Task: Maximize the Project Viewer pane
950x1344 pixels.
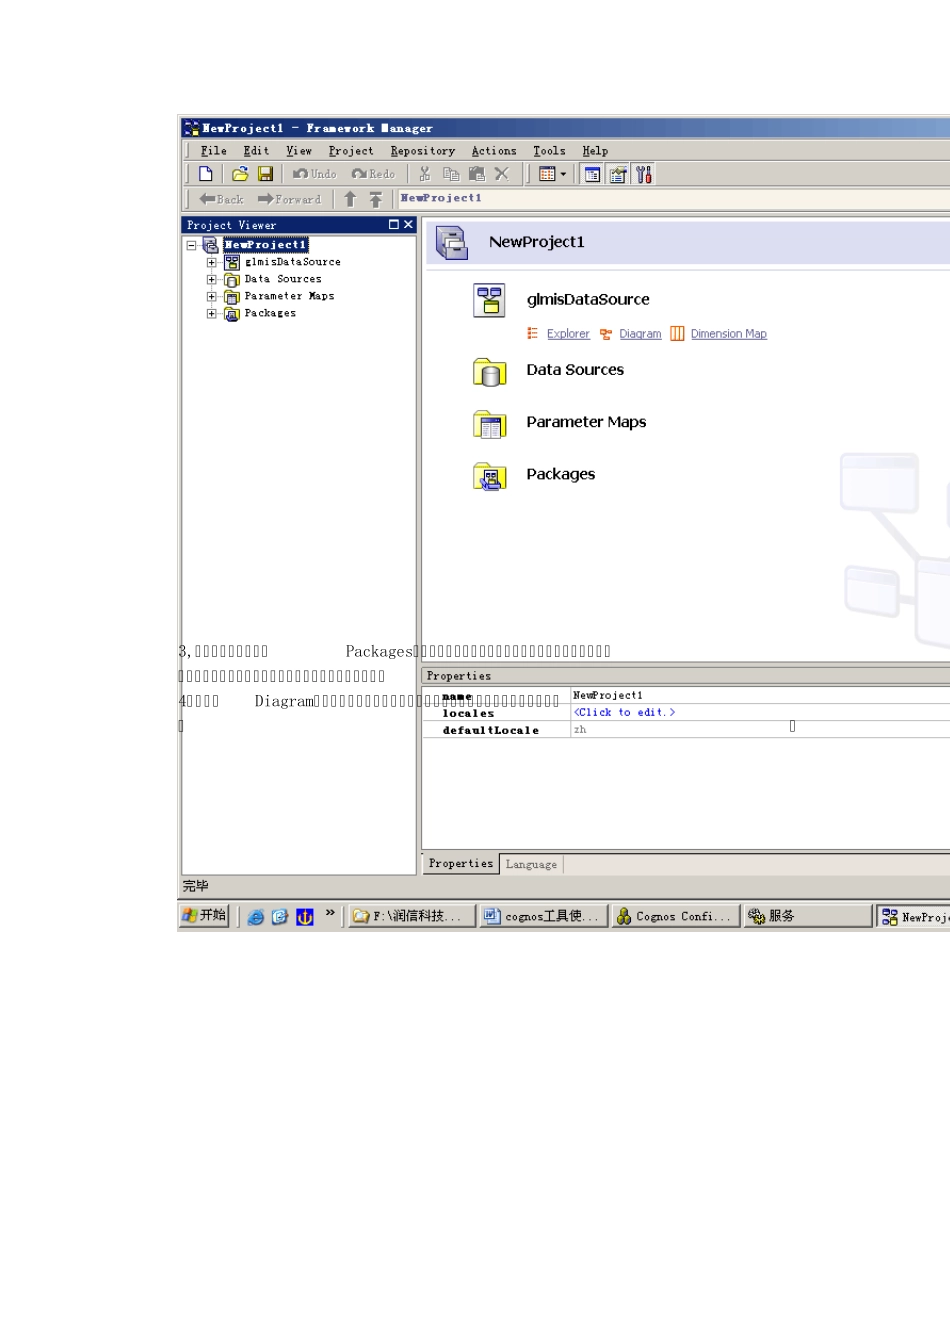Action: pos(394,225)
